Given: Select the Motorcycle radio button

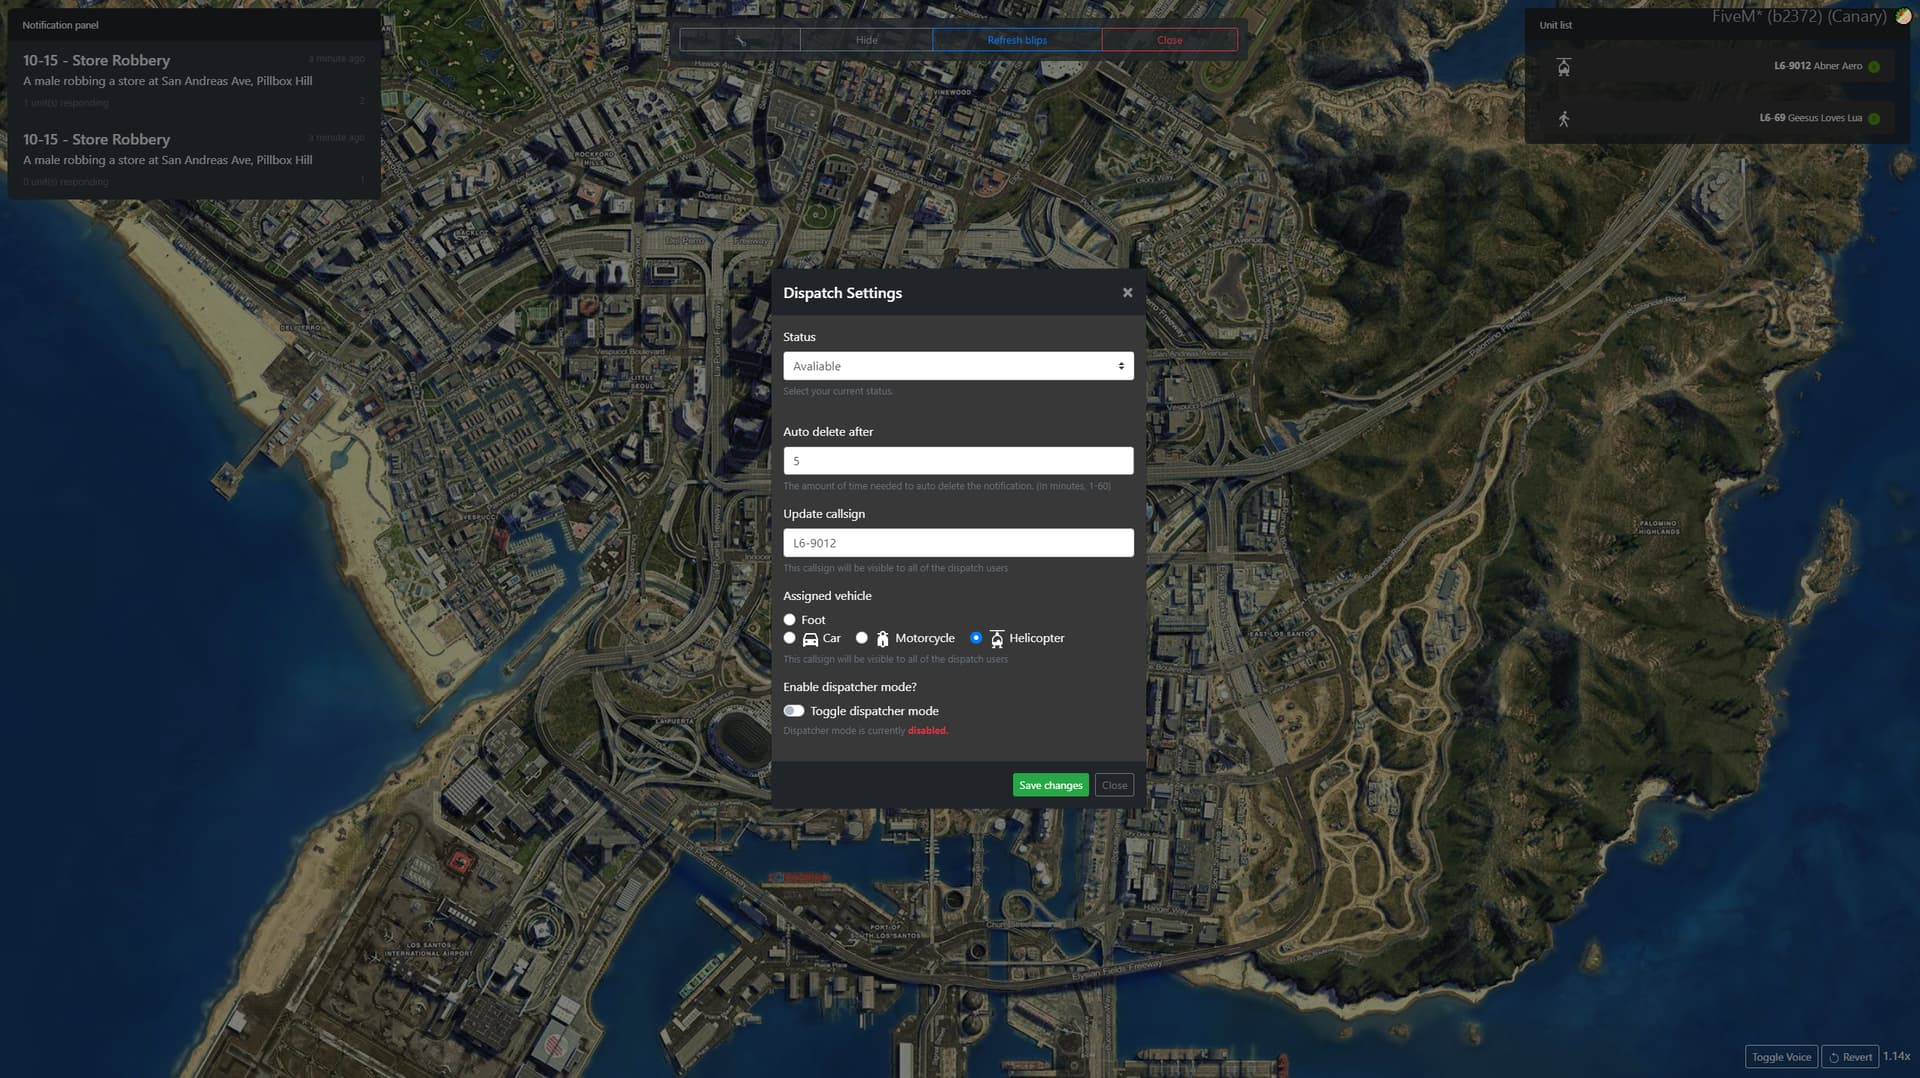Looking at the screenshot, I should coord(862,637).
